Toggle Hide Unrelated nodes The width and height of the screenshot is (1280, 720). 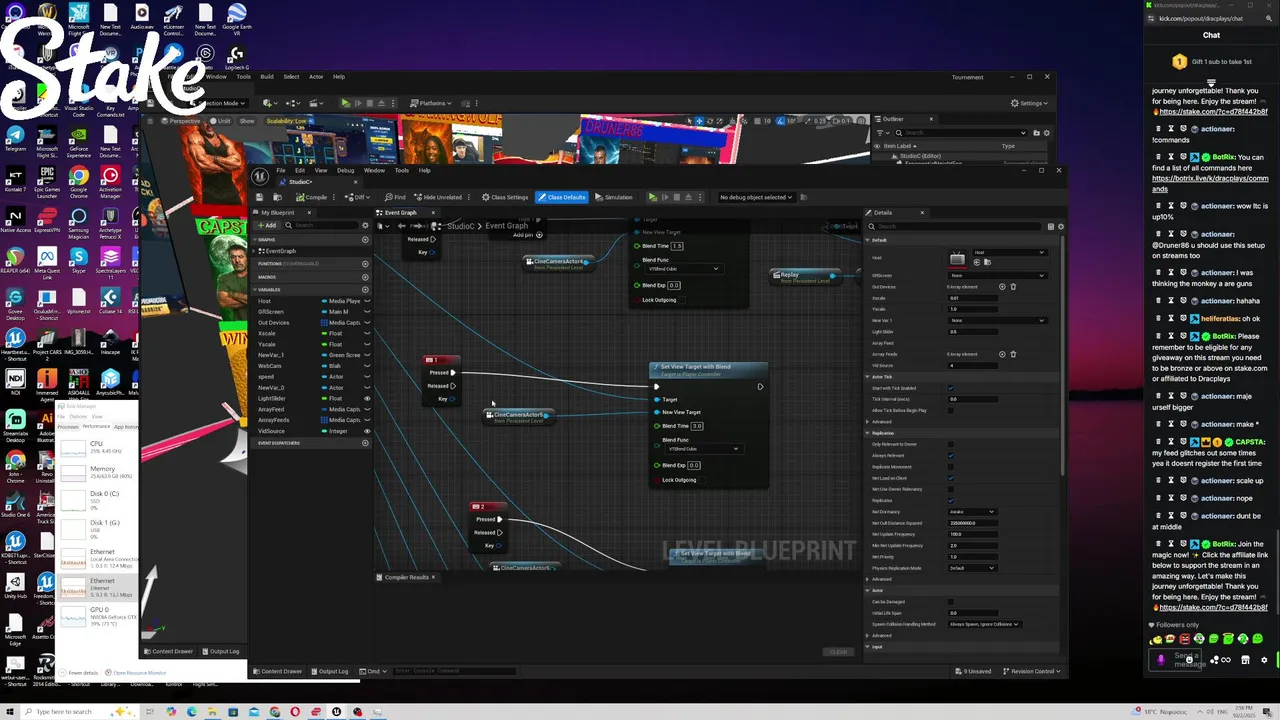click(438, 197)
